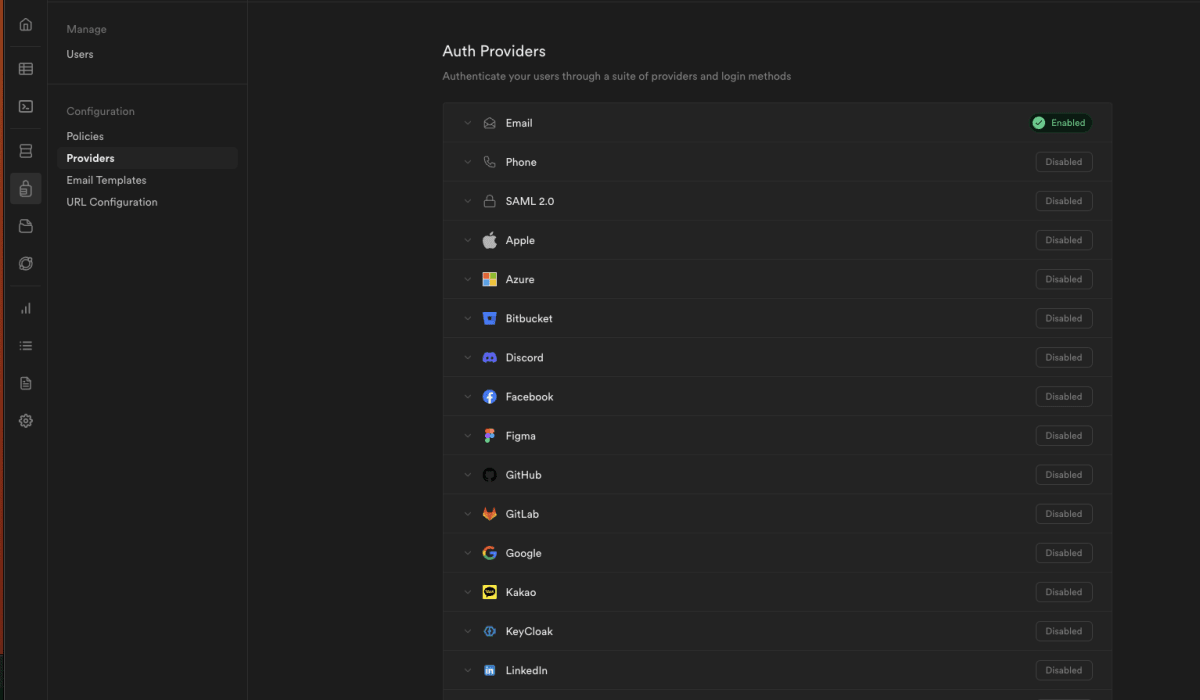The height and width of the screenshot is (700, 1200).
Task: Click the GitHub logo icon
Action: (x=489, y=475)
